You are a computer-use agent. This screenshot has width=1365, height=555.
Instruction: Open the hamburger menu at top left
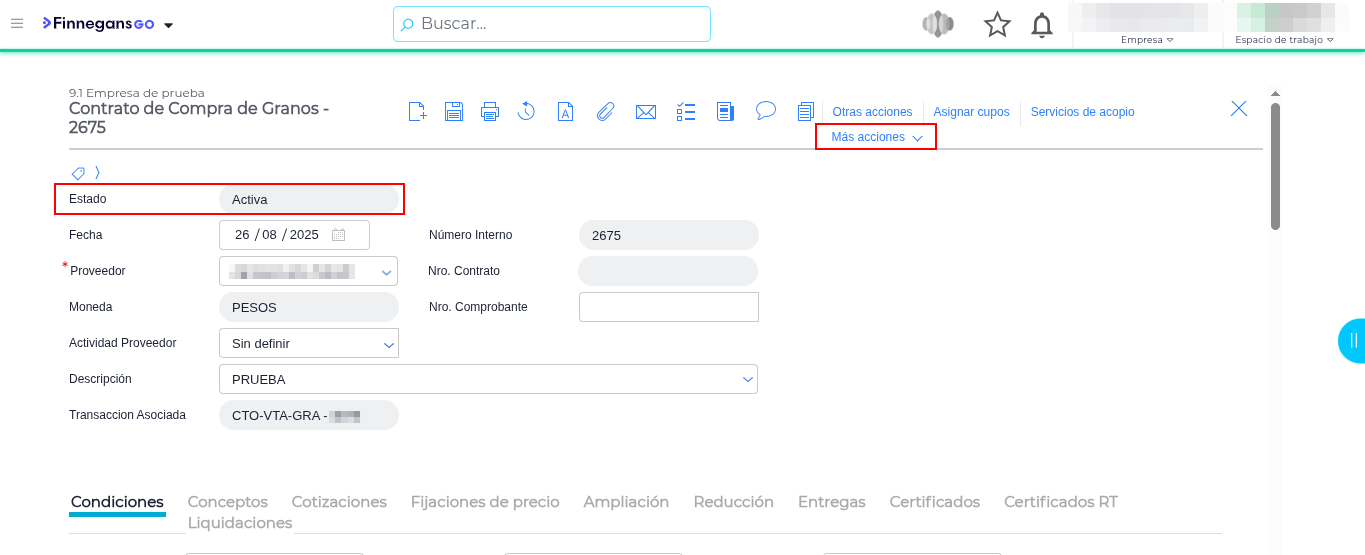pos(17,24)
